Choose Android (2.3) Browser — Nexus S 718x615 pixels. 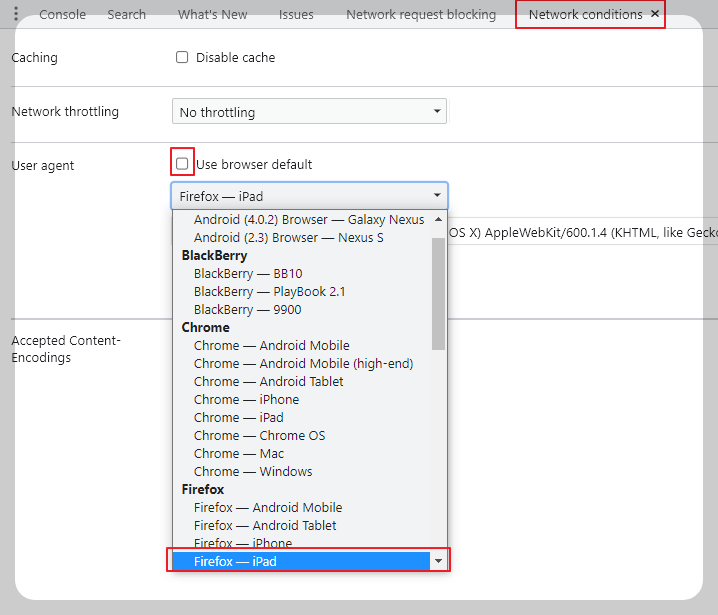coord(302,238)
